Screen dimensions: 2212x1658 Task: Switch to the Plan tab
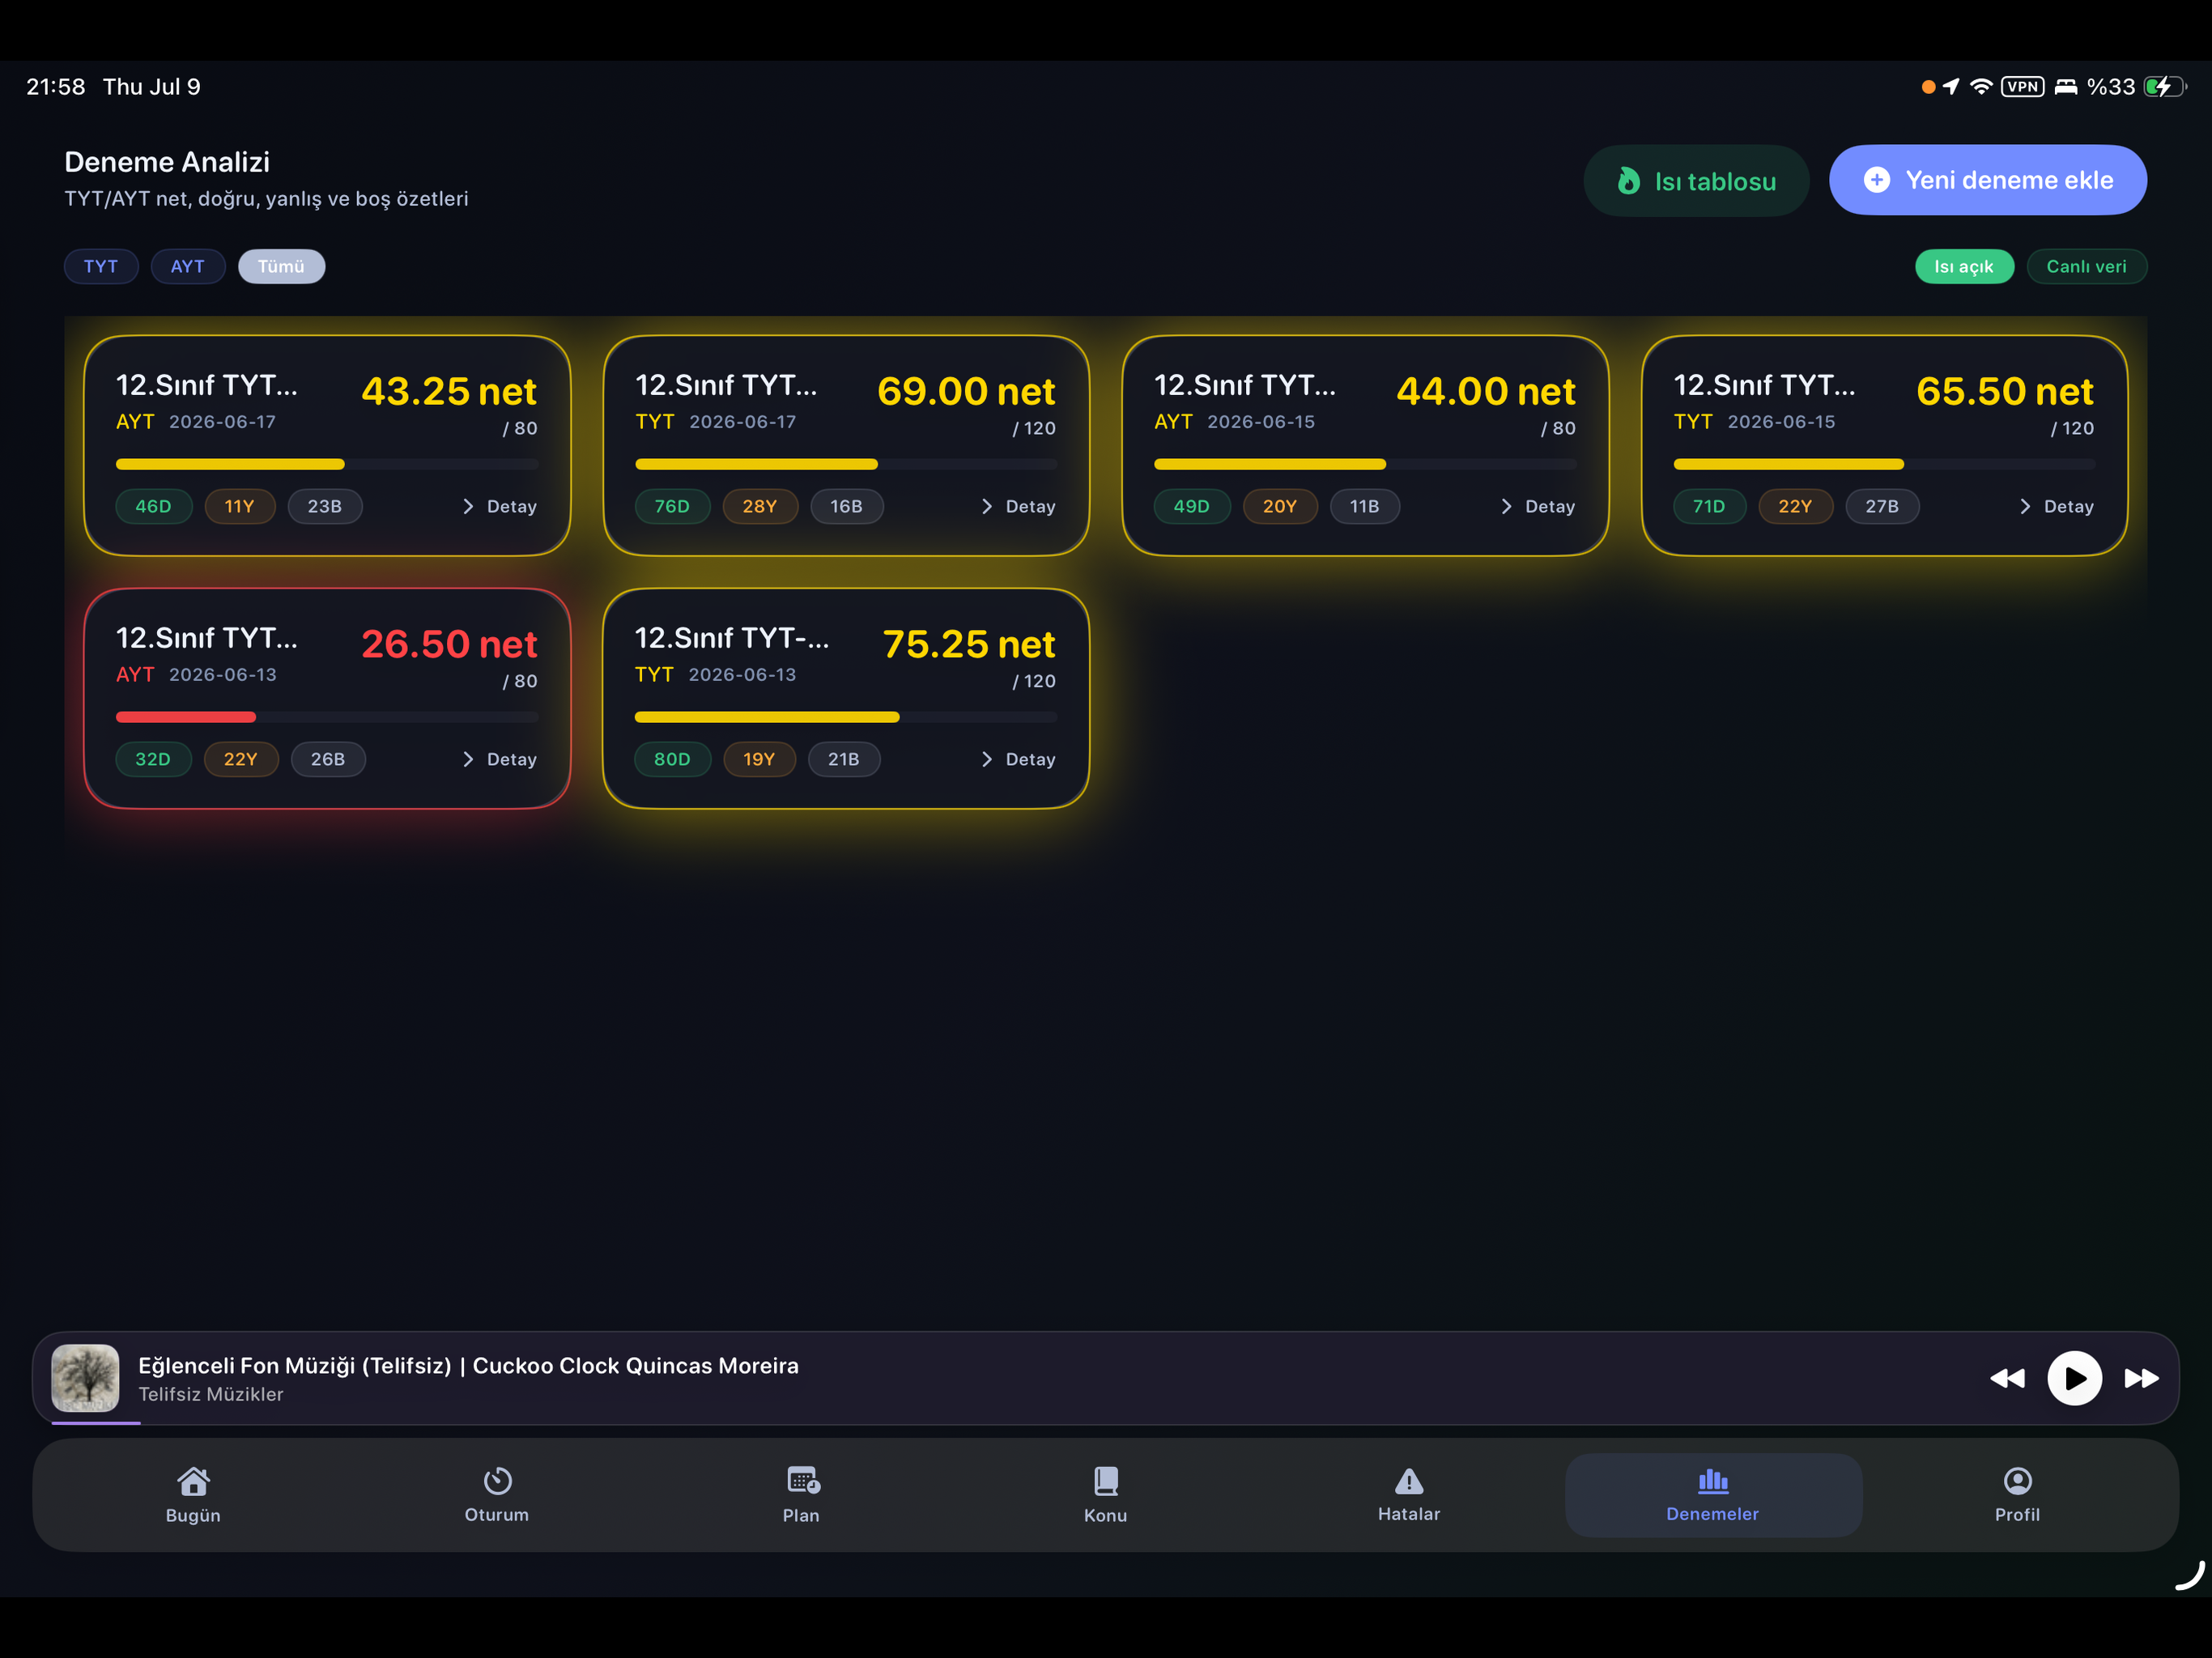pyautogui.click(x=801, y=1495)
